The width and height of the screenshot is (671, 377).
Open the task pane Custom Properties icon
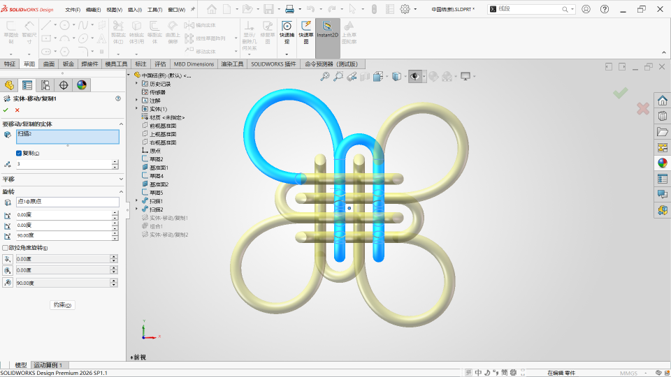(662, 178)
